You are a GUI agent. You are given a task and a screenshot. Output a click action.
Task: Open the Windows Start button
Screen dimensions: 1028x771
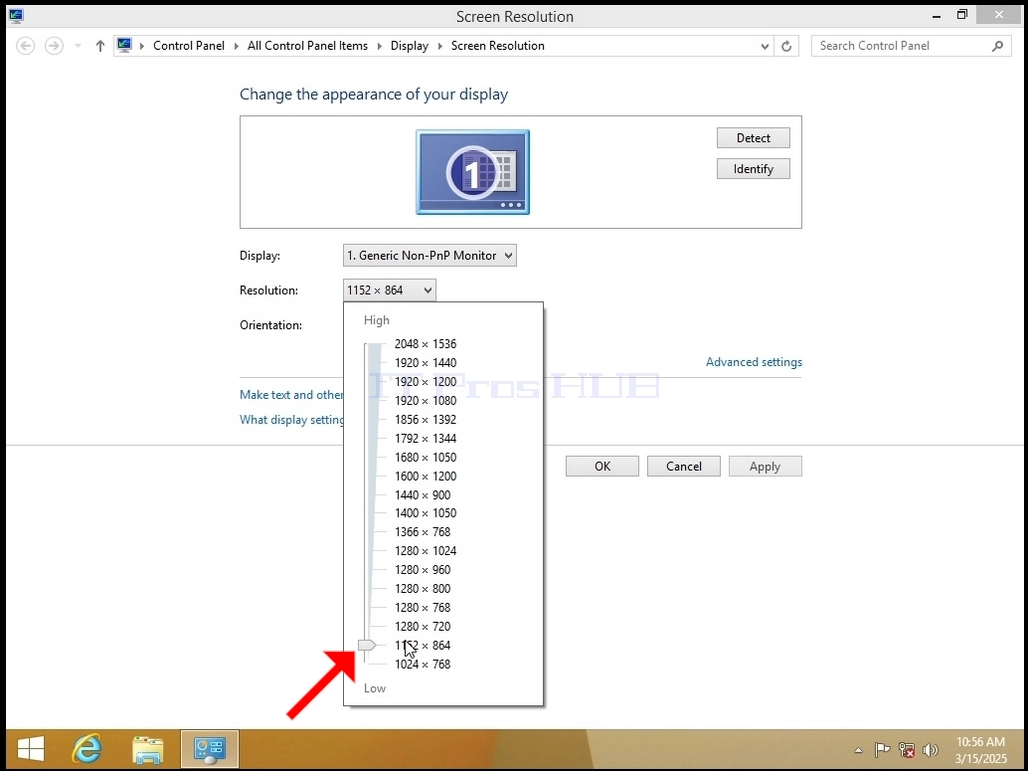[x=30, y=749]
